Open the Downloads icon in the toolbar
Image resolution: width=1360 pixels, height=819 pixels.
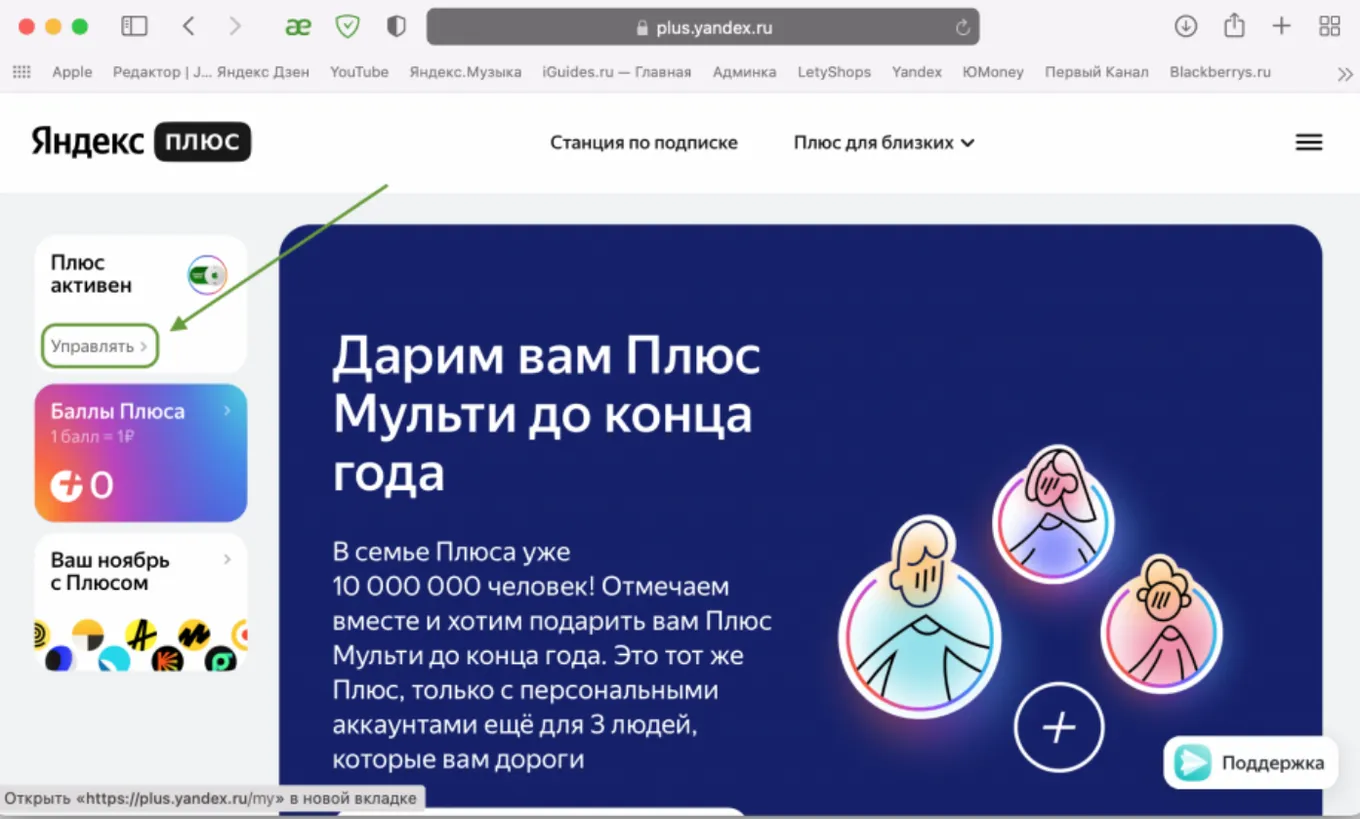pos(1186,27)
